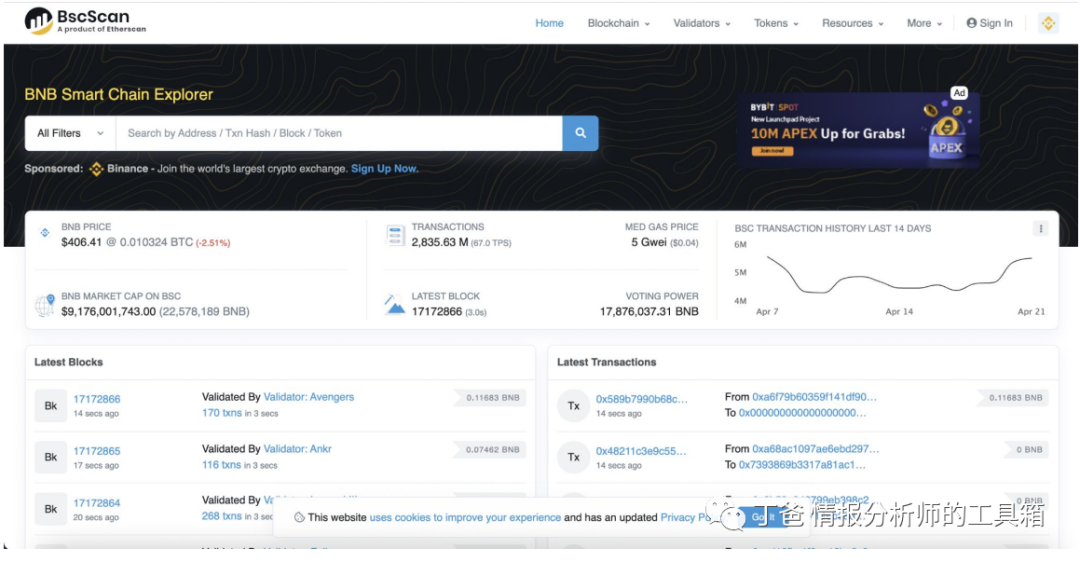Open block number 17172866 link

tap(97, 399)
